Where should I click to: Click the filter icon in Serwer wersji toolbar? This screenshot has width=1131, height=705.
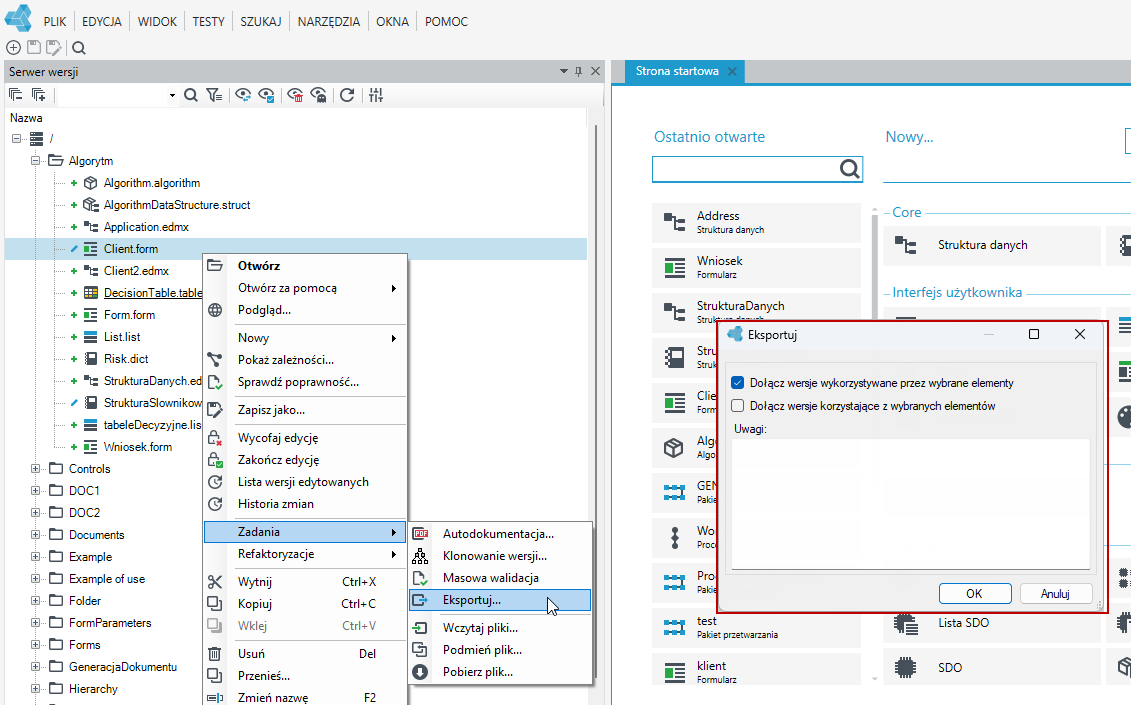click(x=214, y=95)
